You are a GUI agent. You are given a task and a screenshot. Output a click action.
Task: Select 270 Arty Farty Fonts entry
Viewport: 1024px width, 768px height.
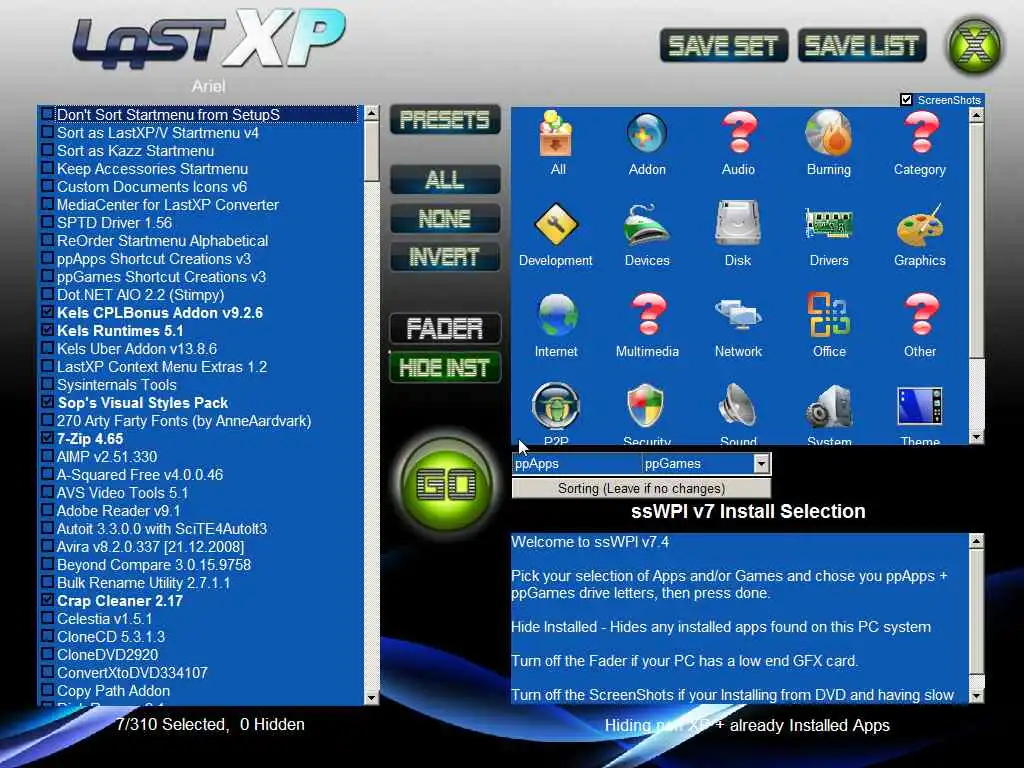[184, 420]
